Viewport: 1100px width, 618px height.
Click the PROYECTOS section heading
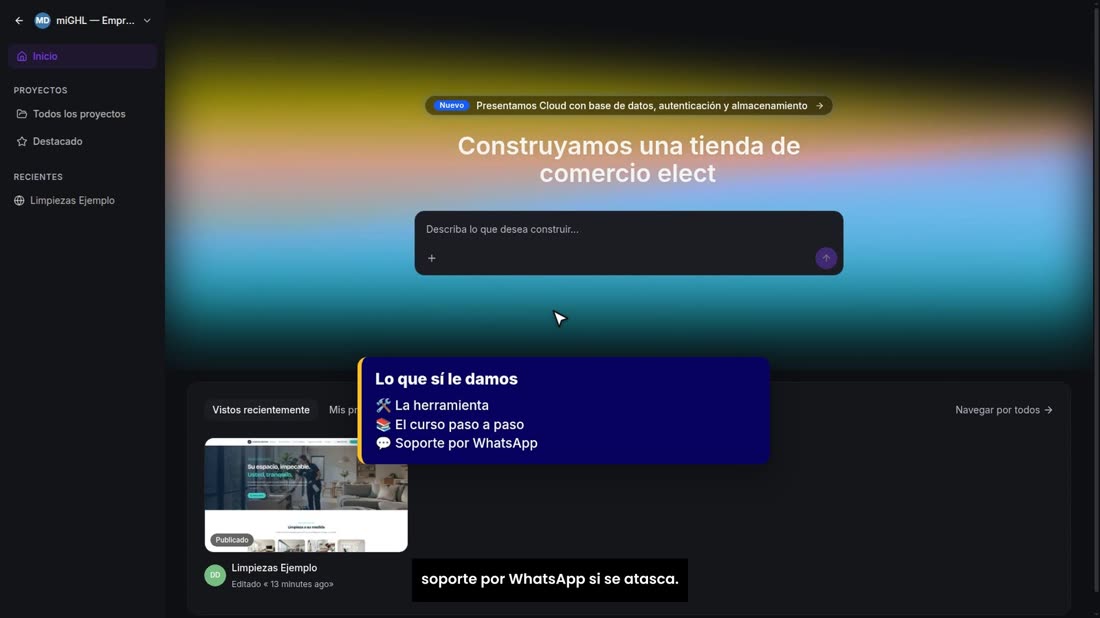tap(41, 90)
